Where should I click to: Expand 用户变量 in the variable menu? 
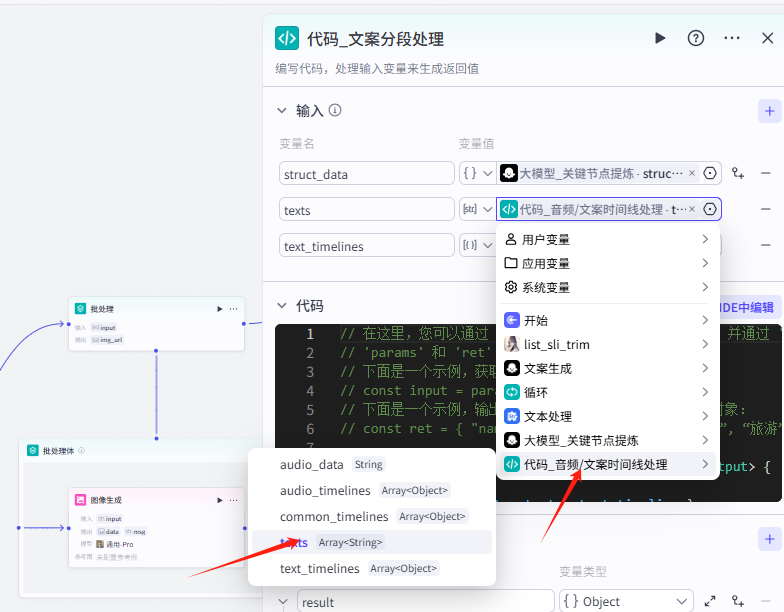point(608,239)
